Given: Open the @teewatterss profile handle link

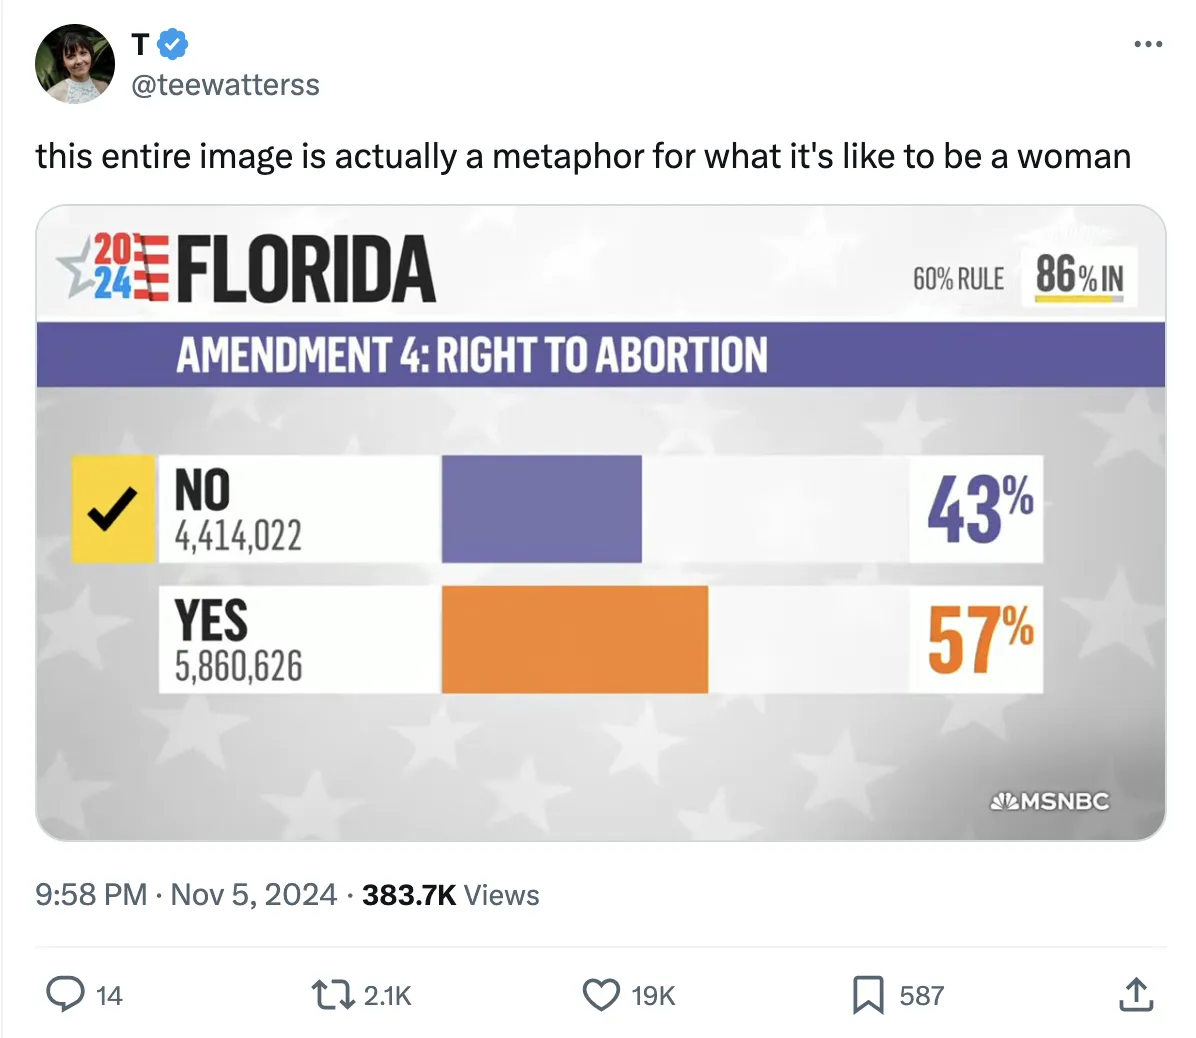Looking at the screenshot, I should click(225, 85).
